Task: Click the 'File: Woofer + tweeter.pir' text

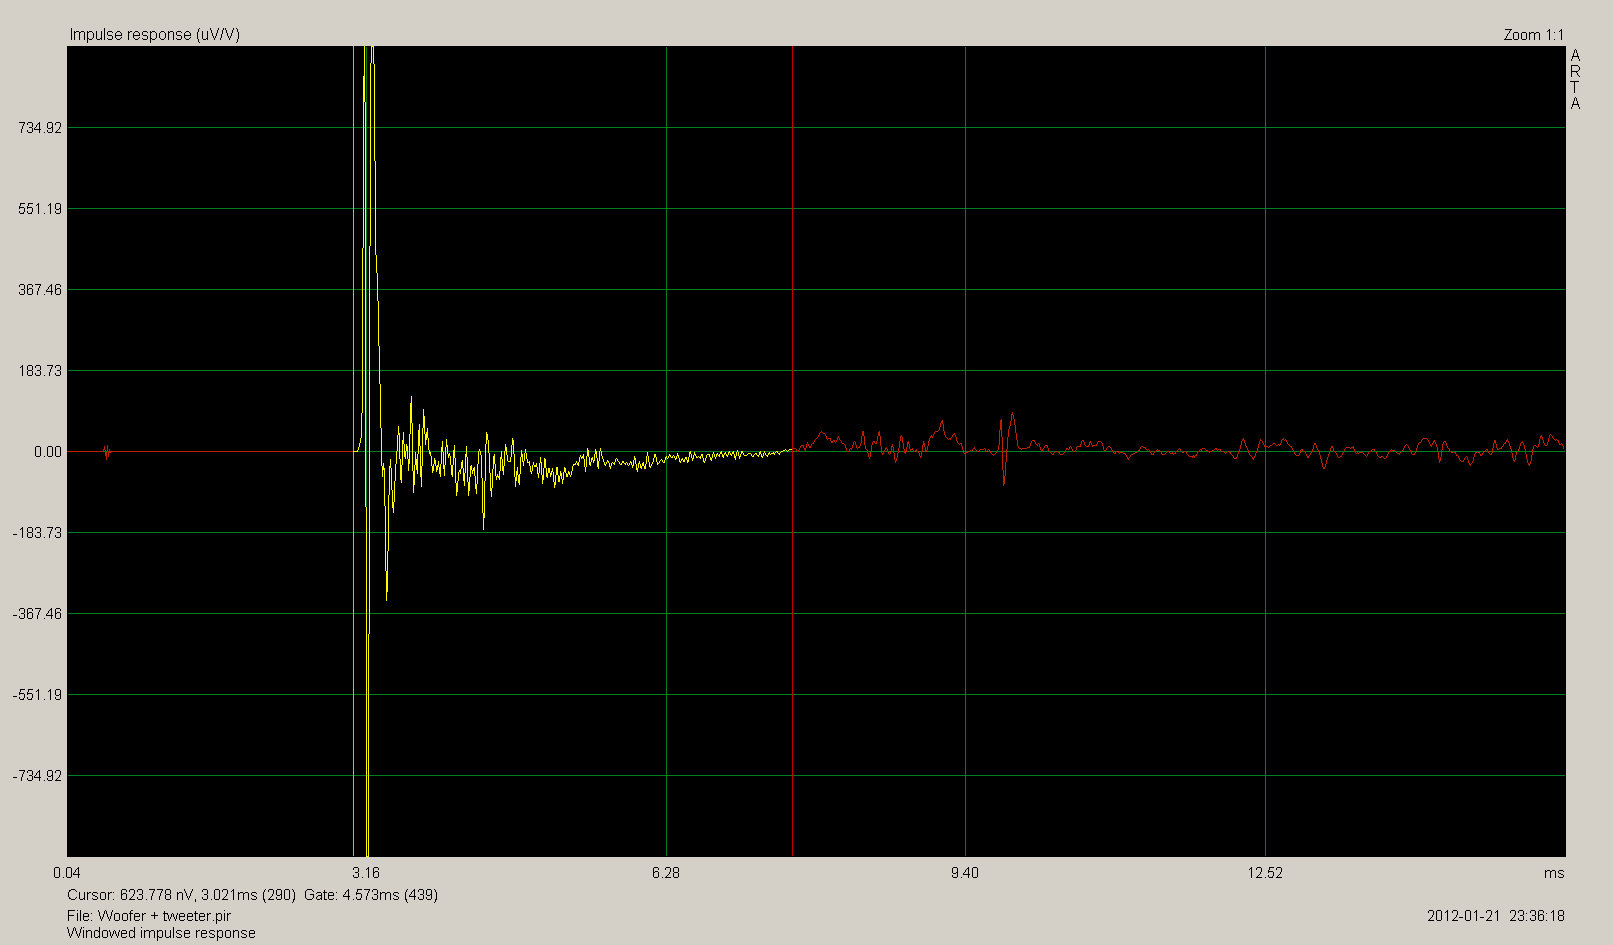Action: pos(149,916)
